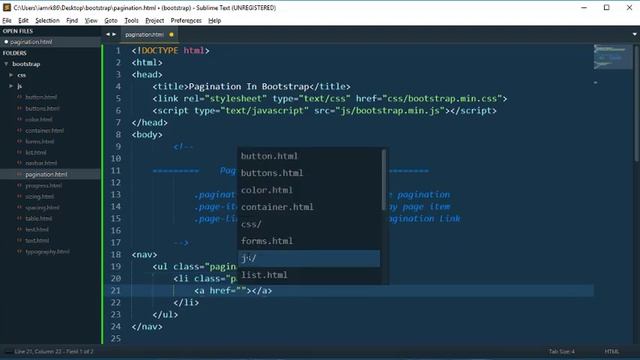Open Tab Size: 4 selector in status bar

562,351
